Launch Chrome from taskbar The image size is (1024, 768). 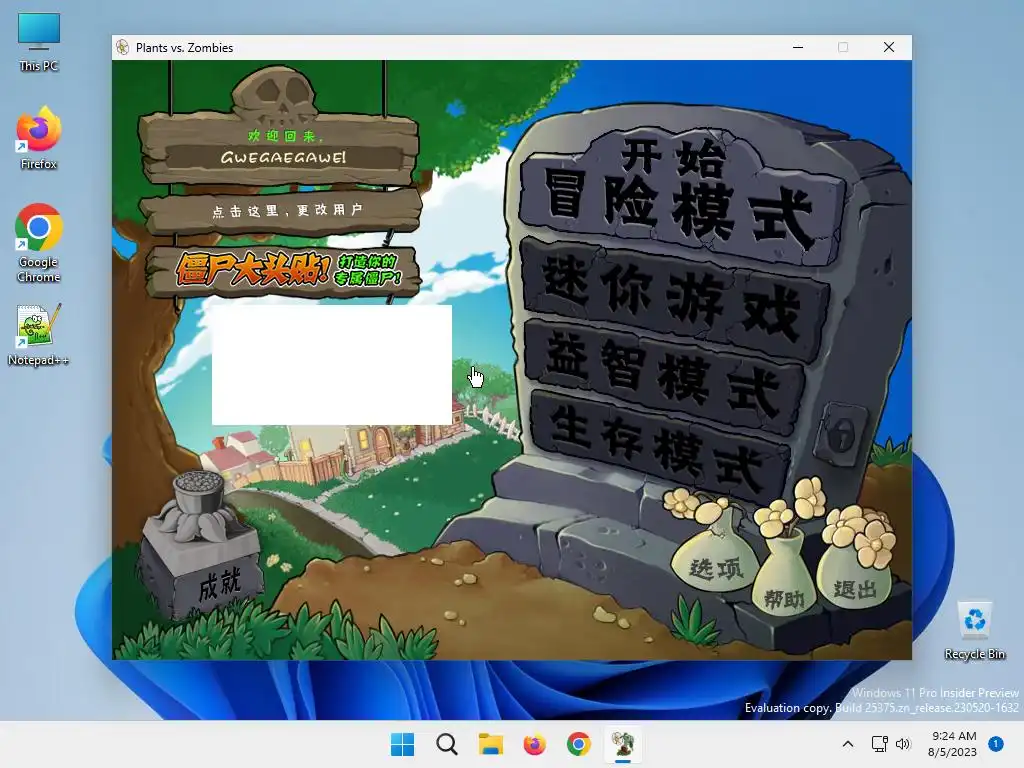pos(579,744)
